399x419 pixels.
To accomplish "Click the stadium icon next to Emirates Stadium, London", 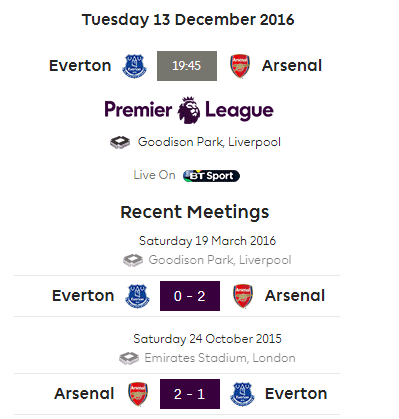I will [x=129, y=358].
